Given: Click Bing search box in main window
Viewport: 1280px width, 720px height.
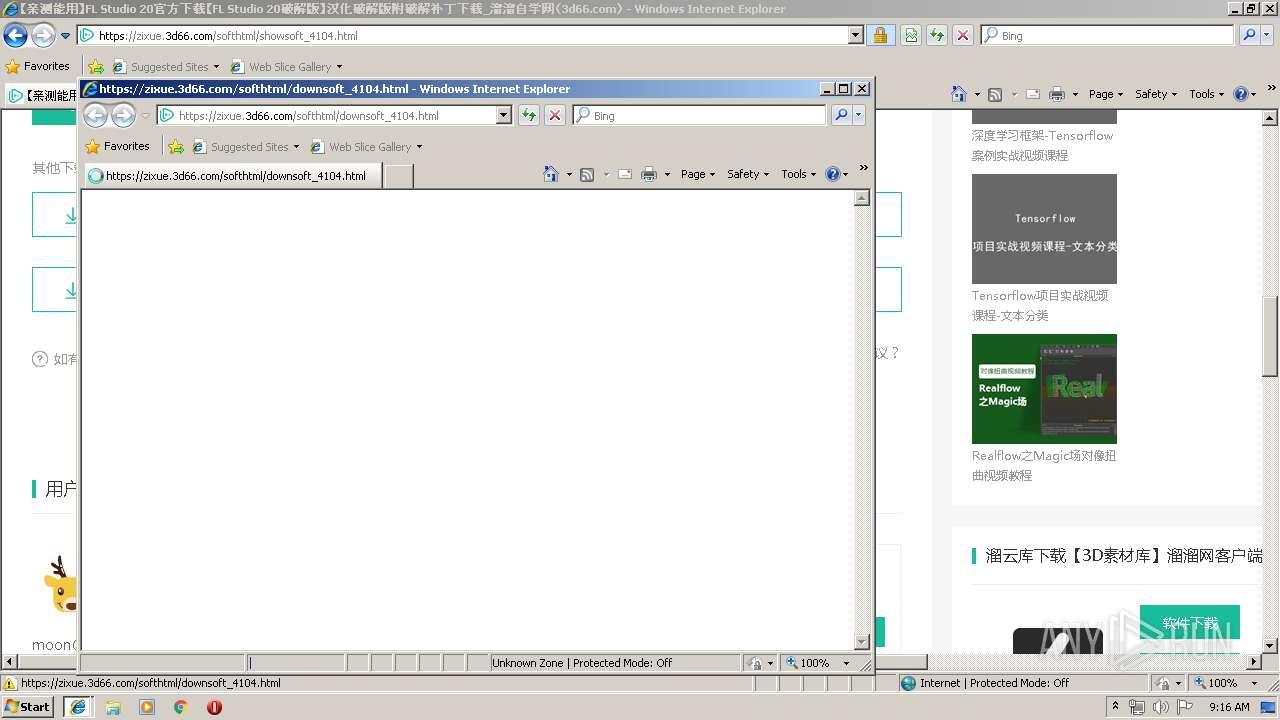Looking at the screenshot, I should (1107, 36).
